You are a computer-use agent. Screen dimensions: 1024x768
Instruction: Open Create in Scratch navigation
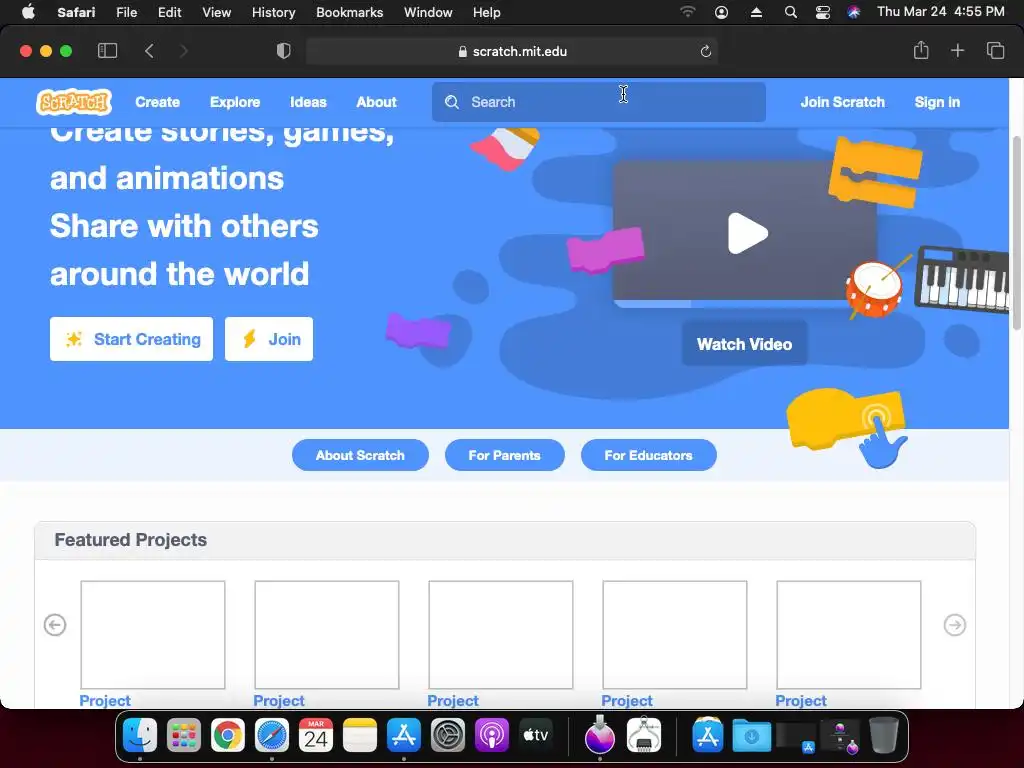(x=157, y=102)
